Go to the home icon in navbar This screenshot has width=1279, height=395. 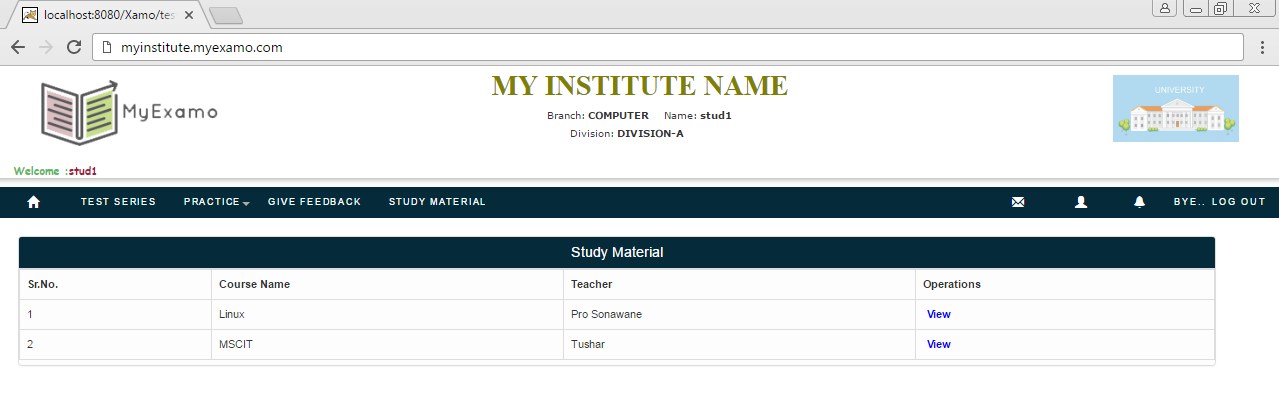point(33,202)
